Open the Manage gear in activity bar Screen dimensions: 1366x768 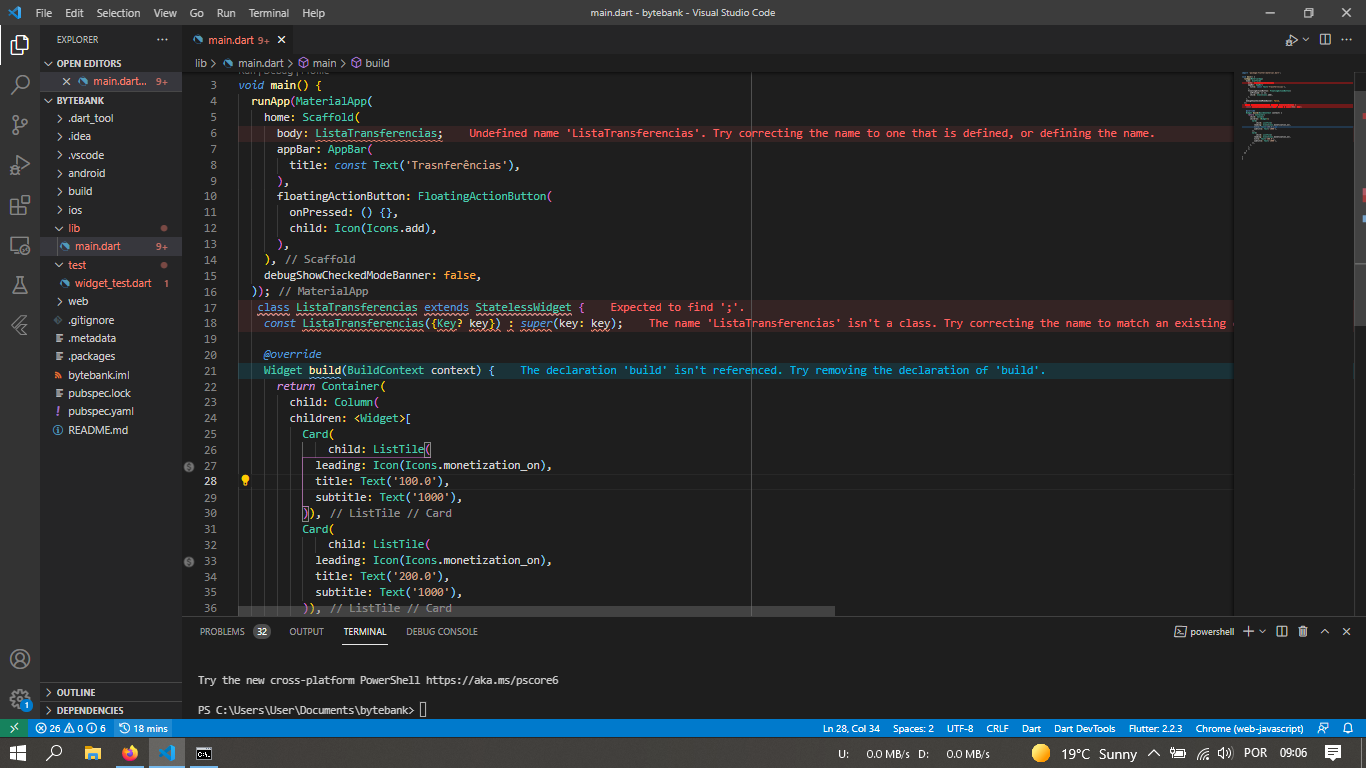(20, 699)
